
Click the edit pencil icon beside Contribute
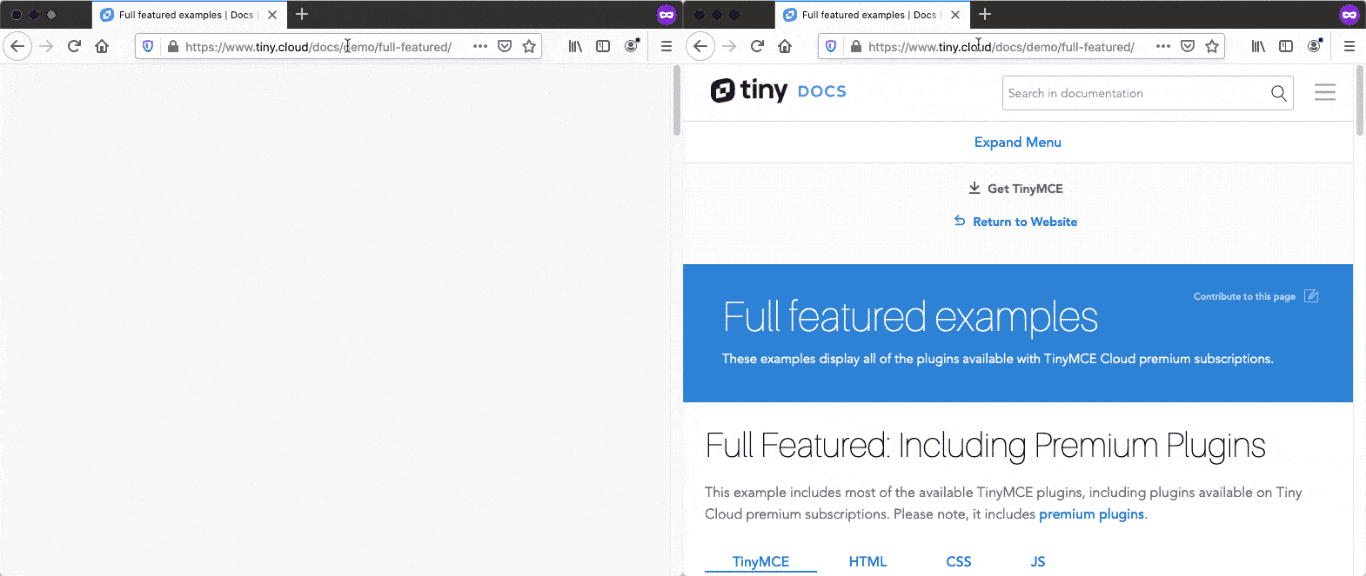point(1311,296)
